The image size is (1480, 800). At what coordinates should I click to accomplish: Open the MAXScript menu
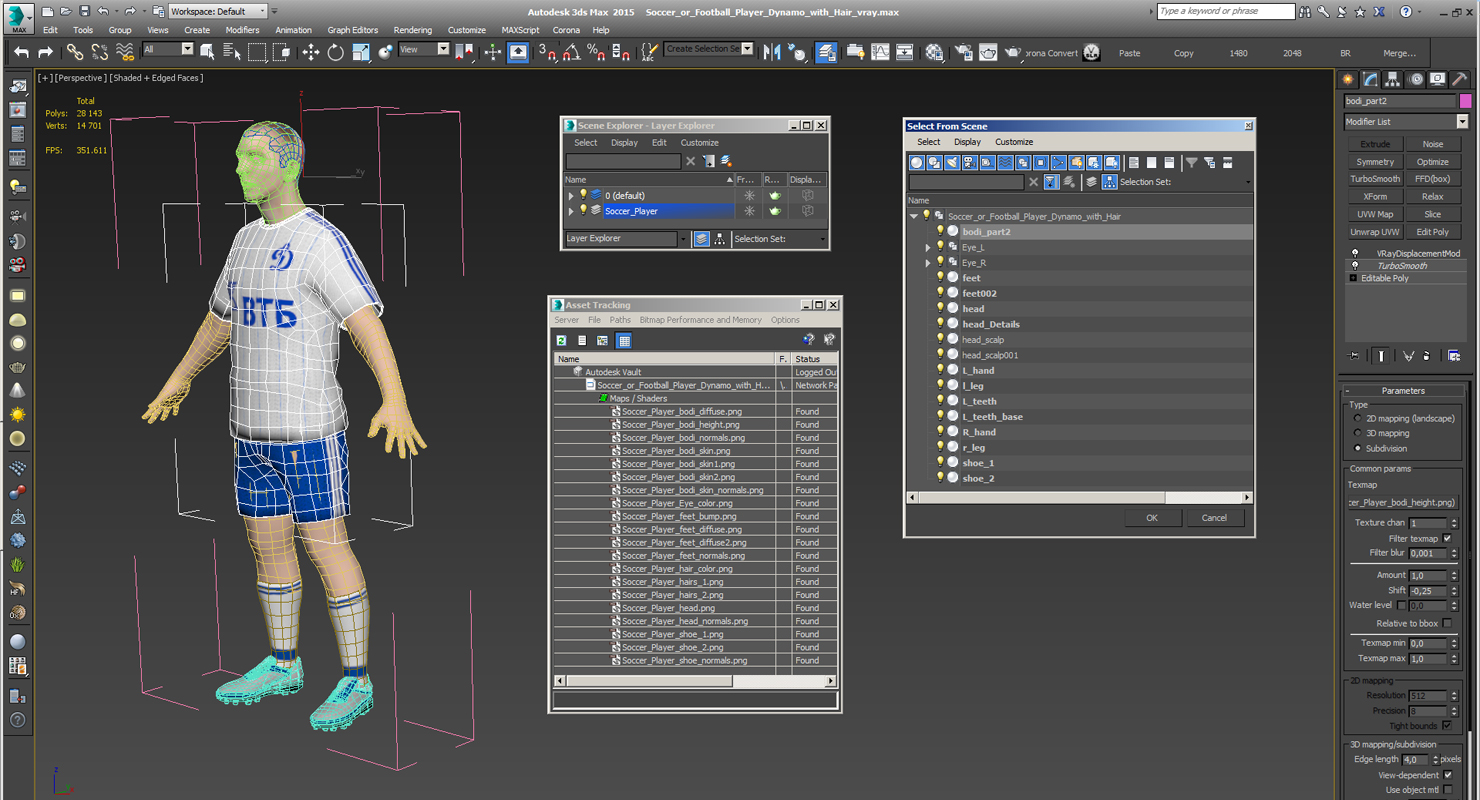520,30
